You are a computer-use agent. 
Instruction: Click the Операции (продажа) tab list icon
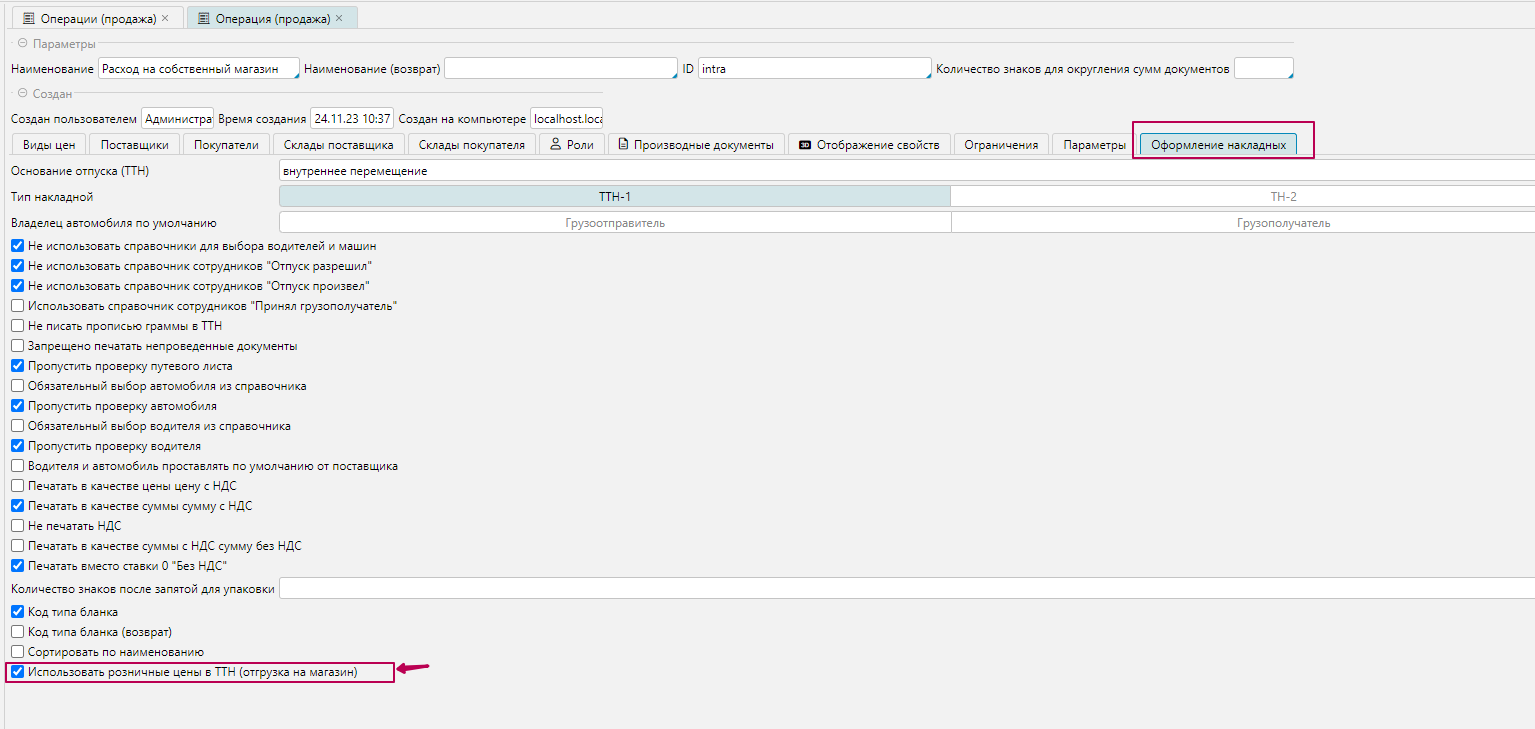[x=29, y=19]
